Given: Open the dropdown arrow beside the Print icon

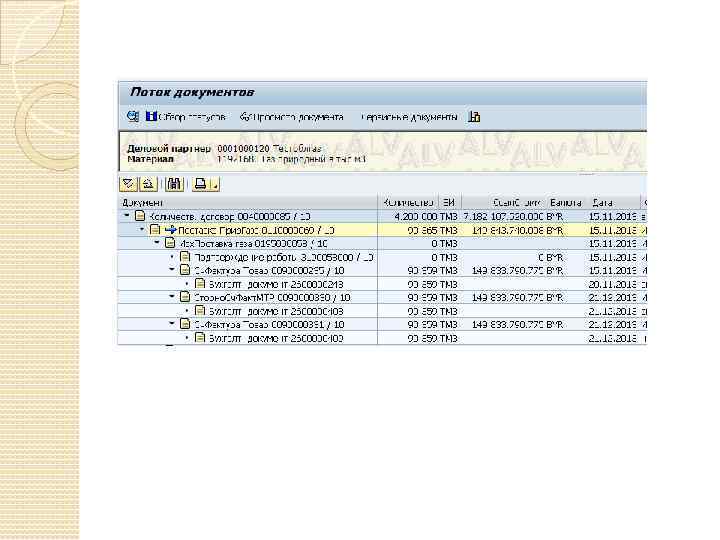Looking at the screenshot, I should click(215, 184).
